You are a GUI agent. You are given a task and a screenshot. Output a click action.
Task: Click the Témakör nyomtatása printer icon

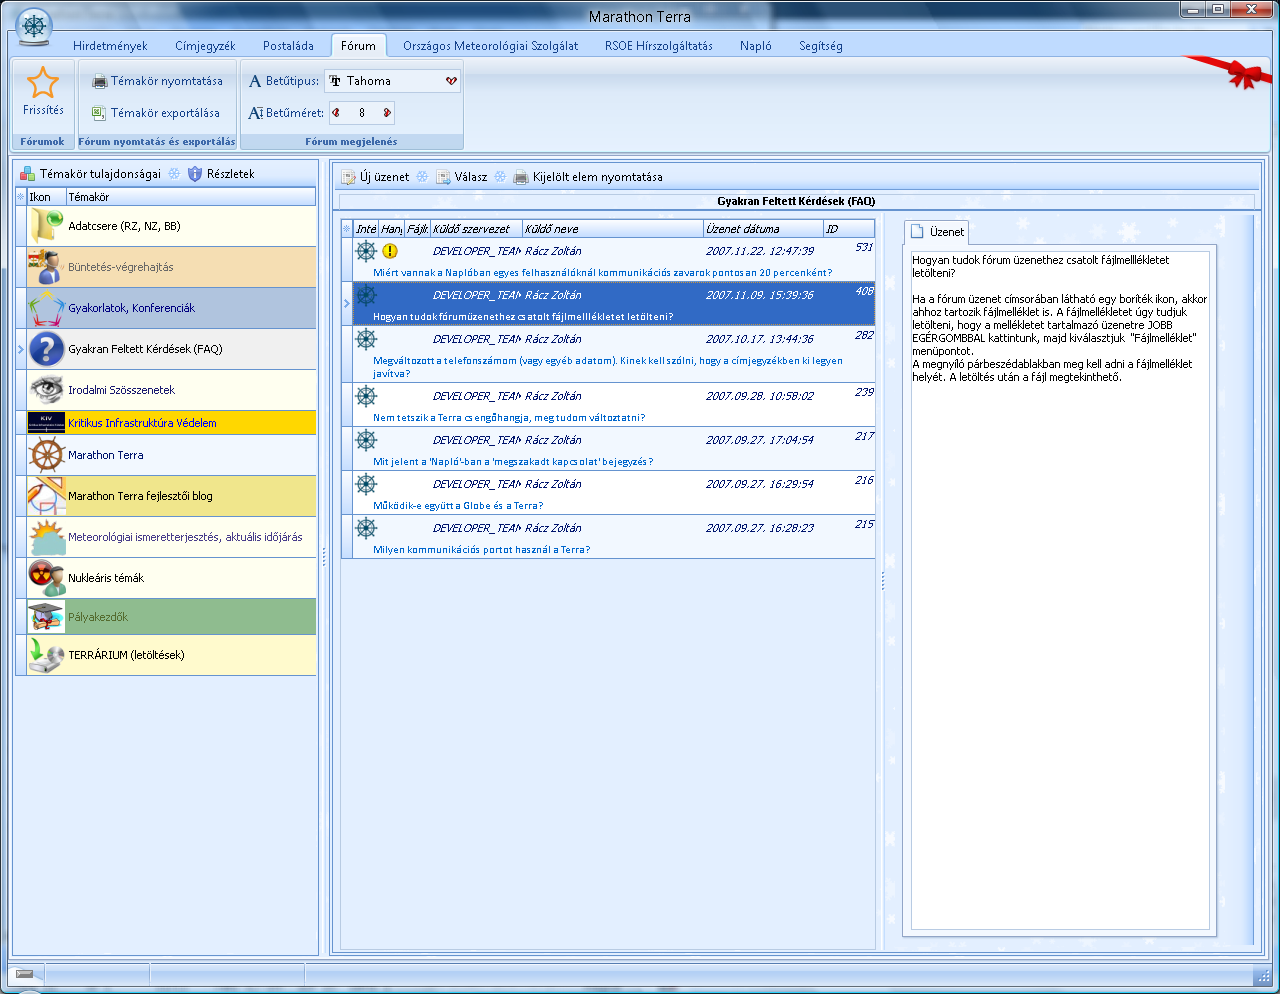click(99, 81)
